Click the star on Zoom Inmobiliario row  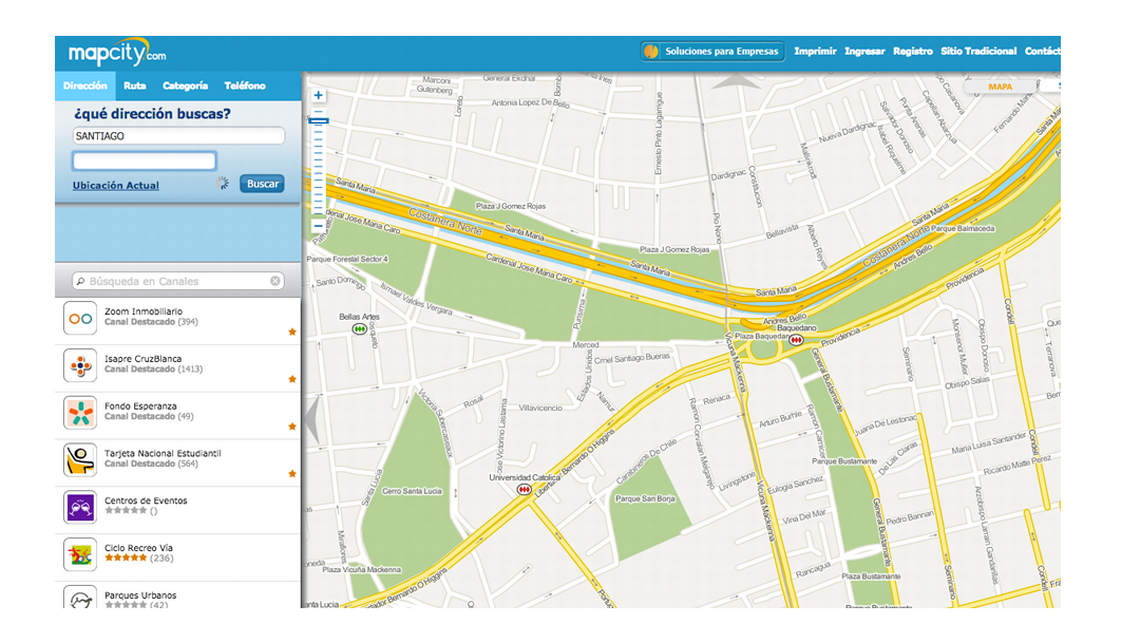(x=292, y=332)
